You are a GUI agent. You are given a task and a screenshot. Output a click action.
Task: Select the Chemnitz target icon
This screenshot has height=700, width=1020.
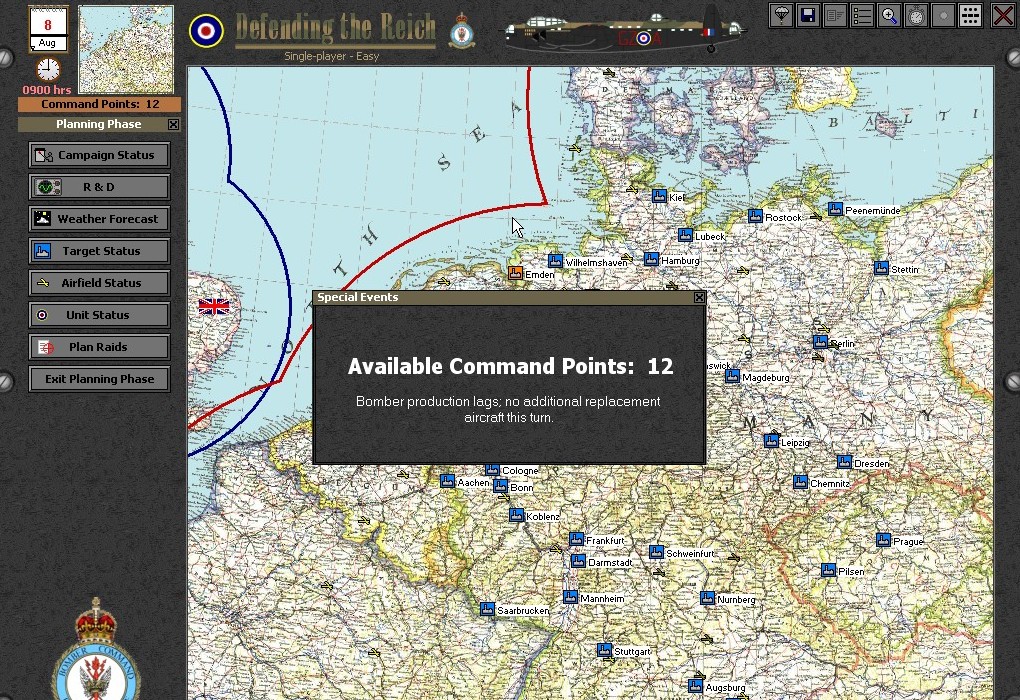(x=800, y=482)
